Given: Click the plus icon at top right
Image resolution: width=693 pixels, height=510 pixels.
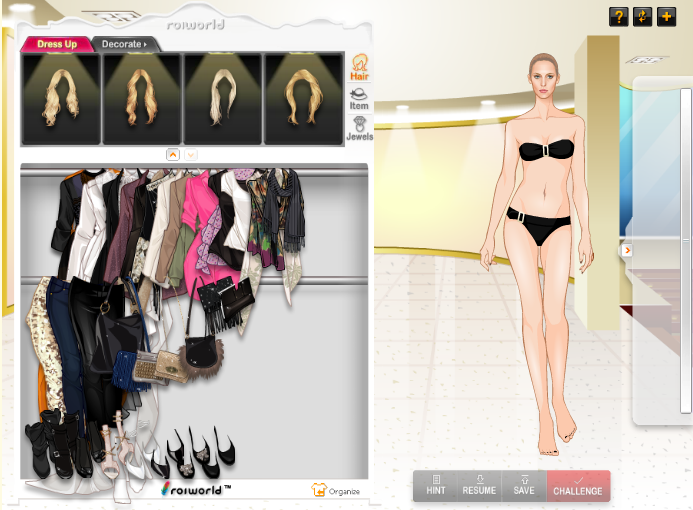Looking at the screenshot, I should click(x=666, y=17).
